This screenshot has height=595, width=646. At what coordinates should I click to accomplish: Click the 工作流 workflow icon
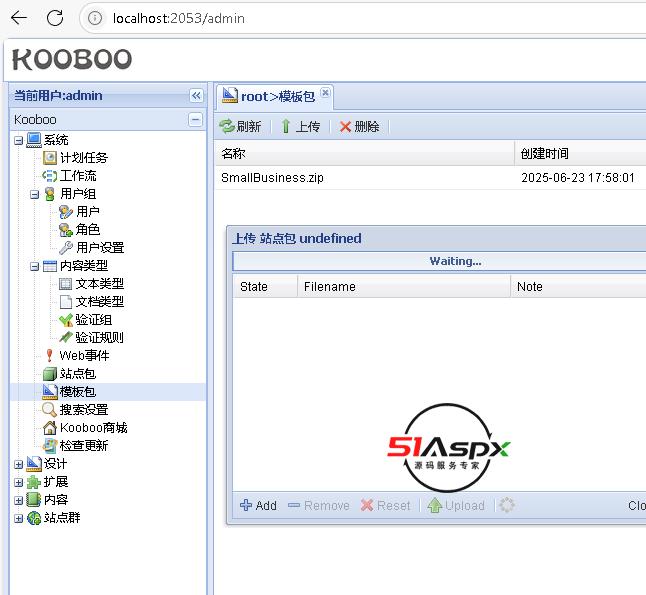(50, 176)
